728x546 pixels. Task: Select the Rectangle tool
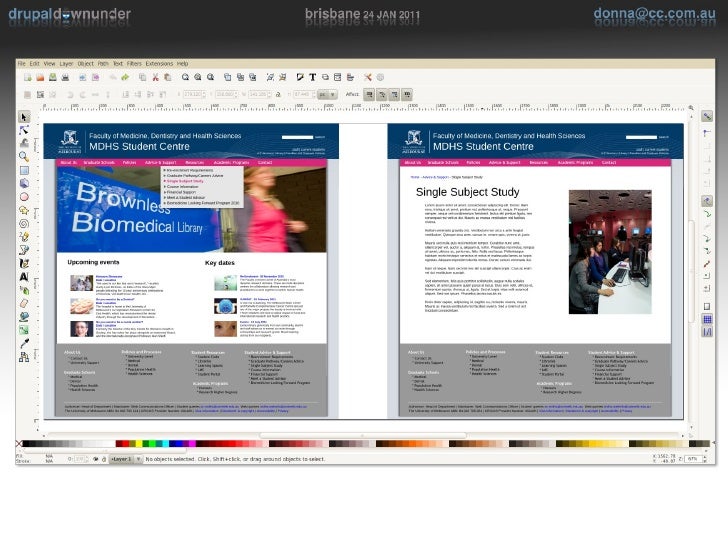24,170
